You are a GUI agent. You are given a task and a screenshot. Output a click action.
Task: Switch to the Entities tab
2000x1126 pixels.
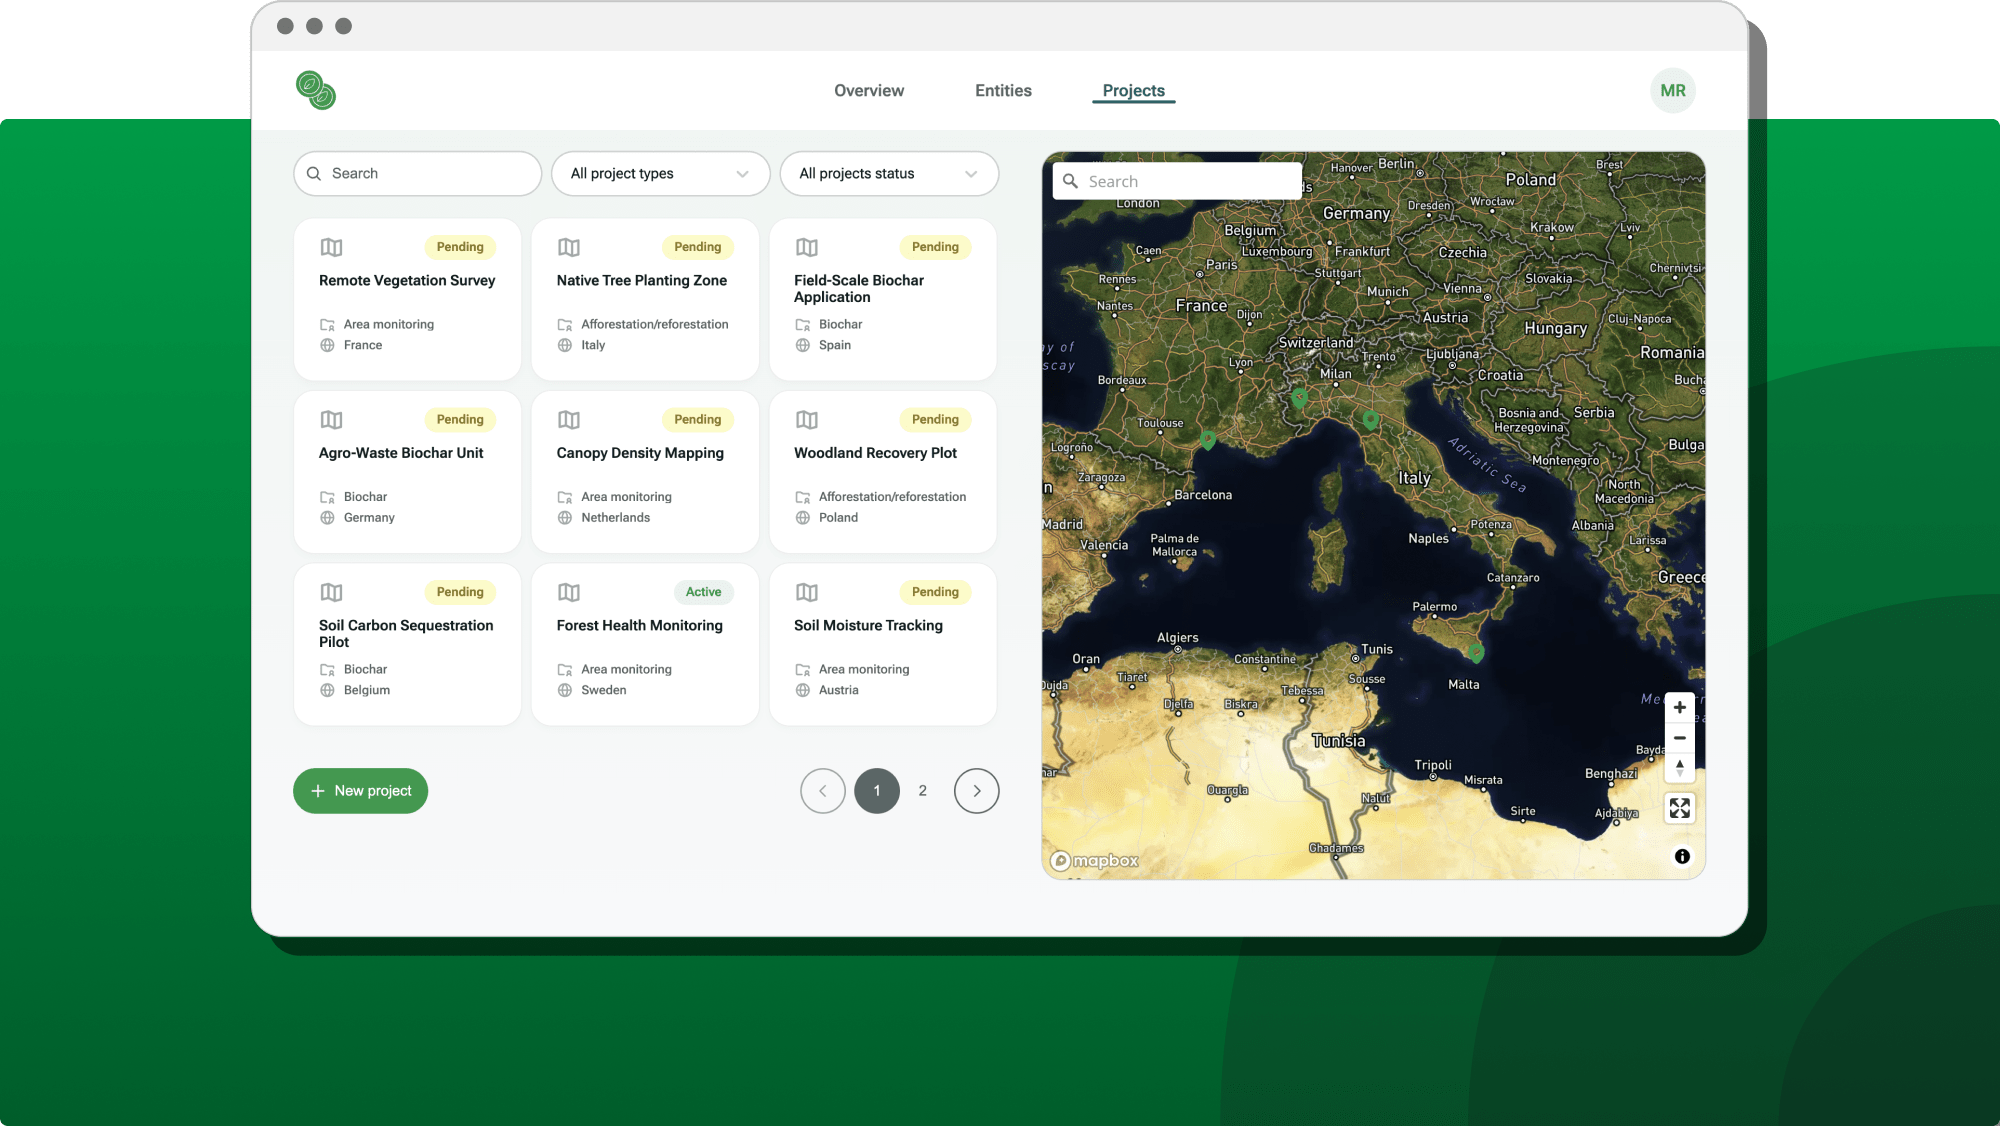click(x=1003, y=90)
